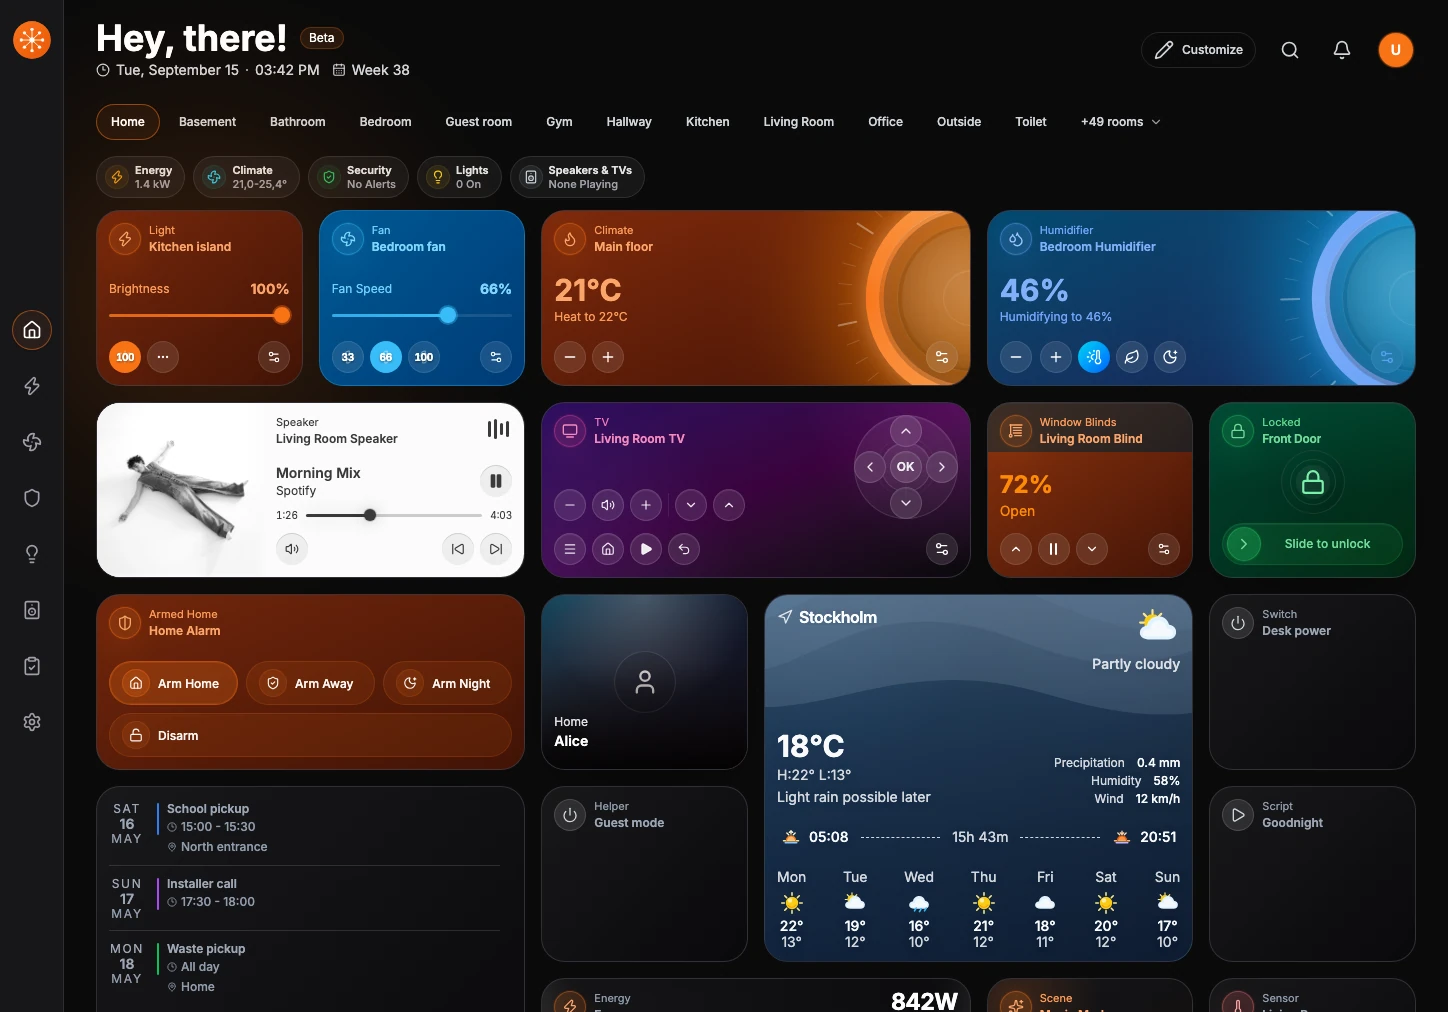Adjust the Bedroom fan speed slider

(x=422, y=316)
